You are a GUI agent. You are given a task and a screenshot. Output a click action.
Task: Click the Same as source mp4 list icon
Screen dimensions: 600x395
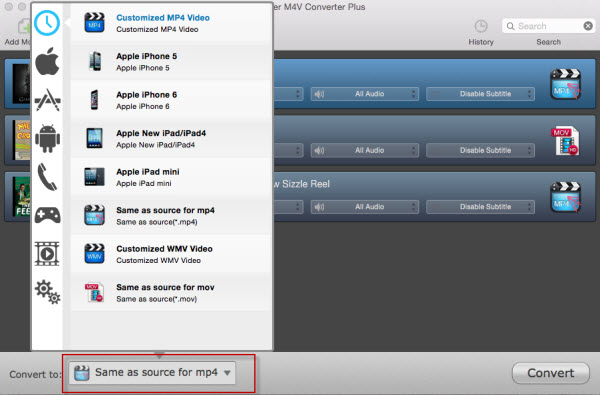pyautogui.click(x=95, y=215)
